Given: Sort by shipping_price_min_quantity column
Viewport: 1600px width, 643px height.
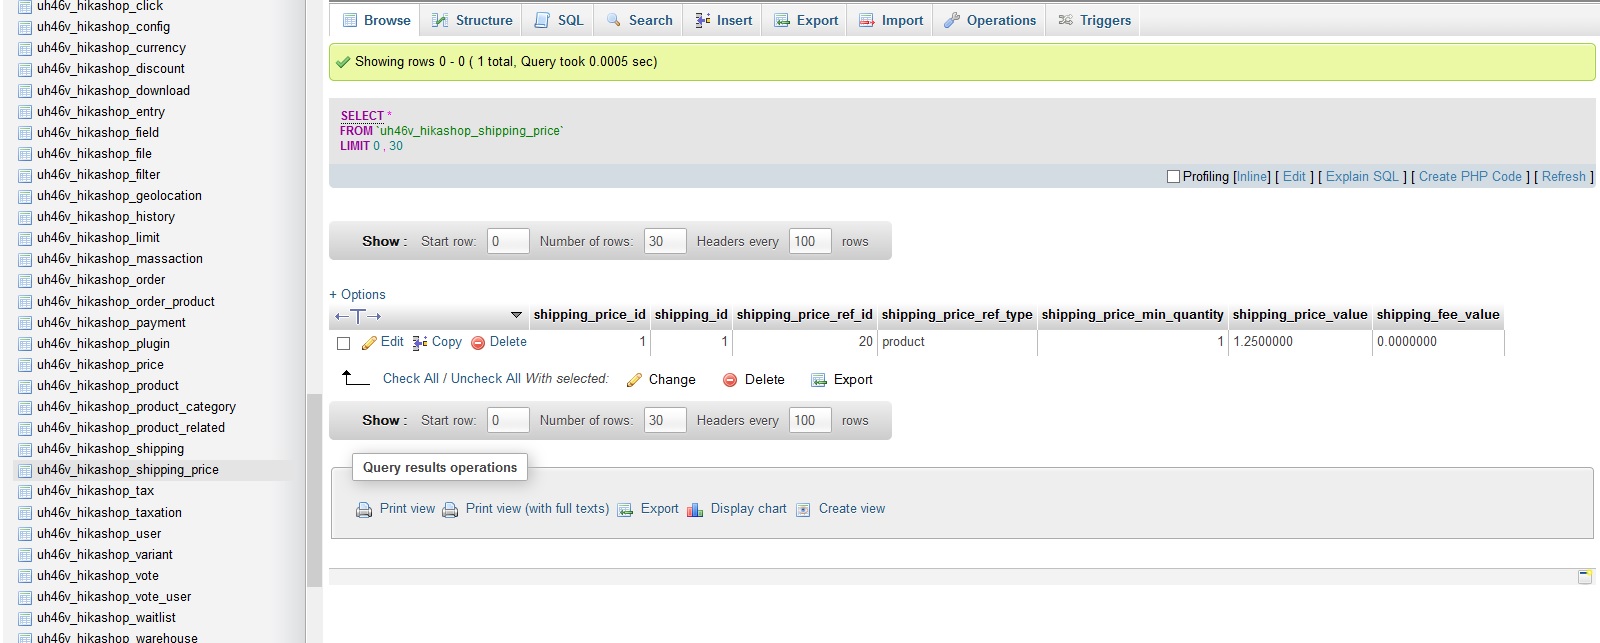Looking at the screenshot, I should [1132, 315].
